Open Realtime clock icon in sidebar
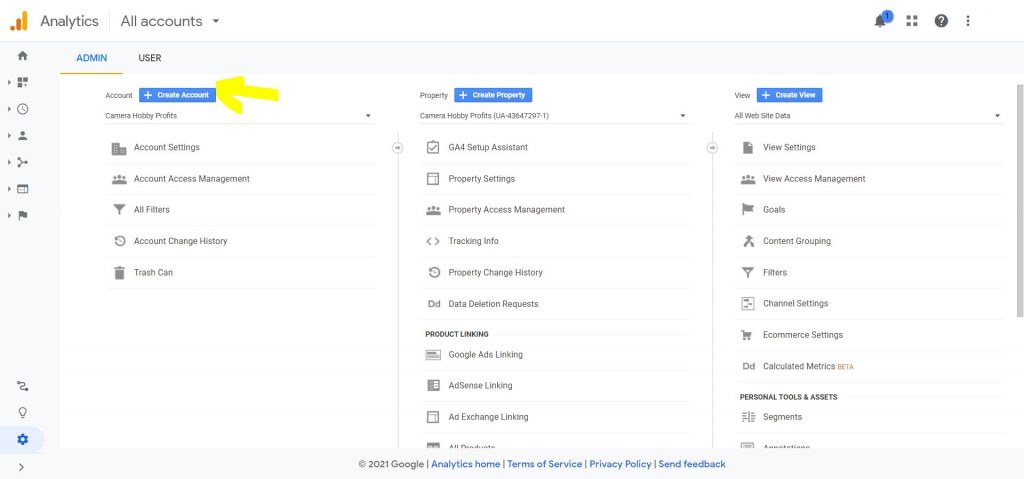The image size is (1024, 479). point(23,109)
